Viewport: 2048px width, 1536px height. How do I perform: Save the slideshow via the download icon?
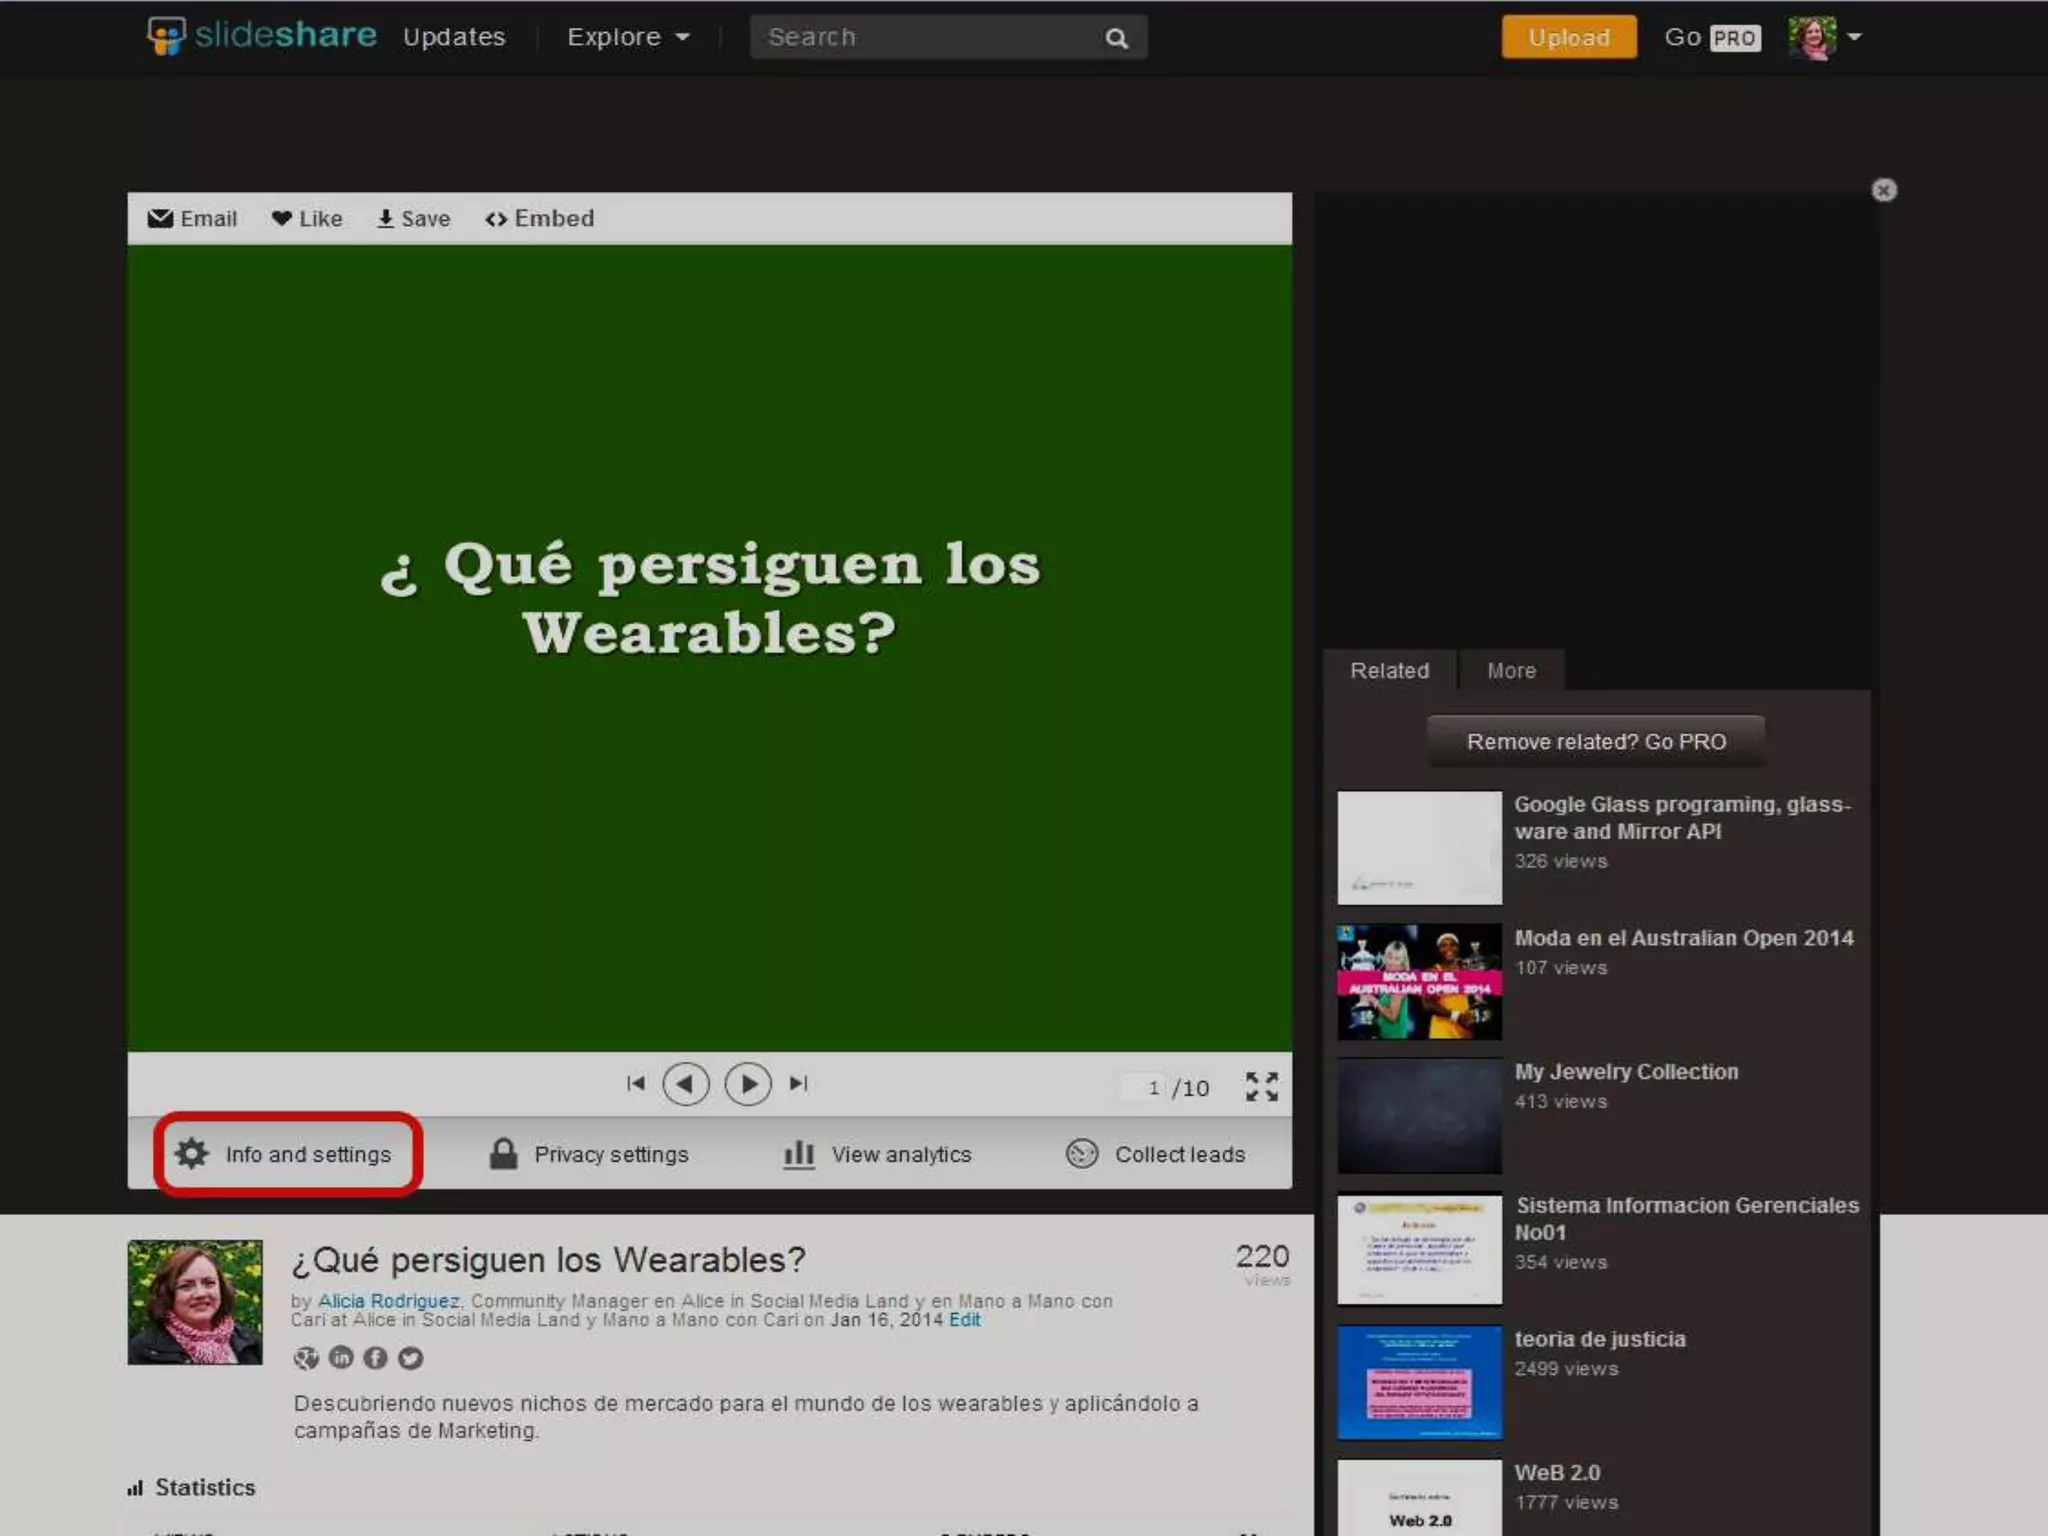coord(385,219)
